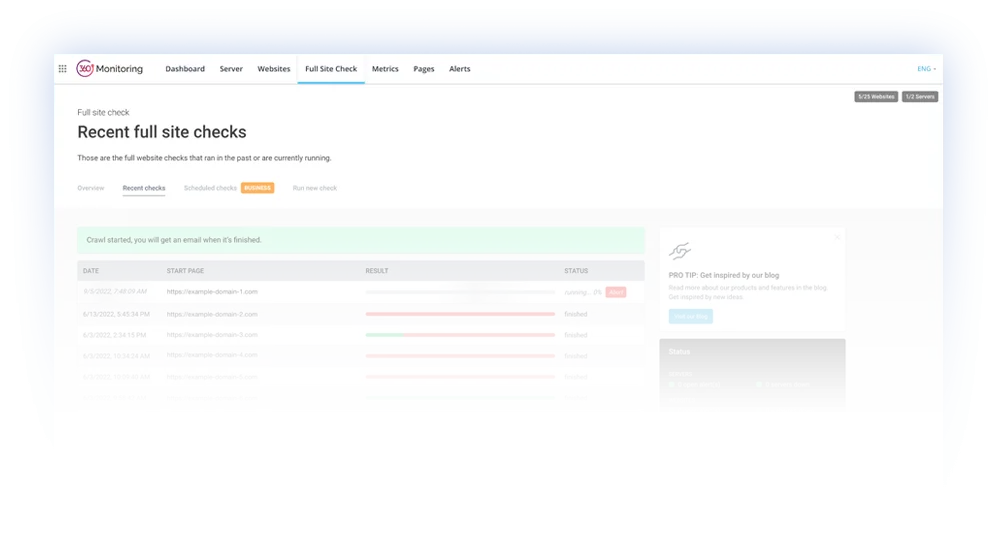Open the https://example-domain-1.com row
Viewport: 997px width, 543px height.
point(361,292)
